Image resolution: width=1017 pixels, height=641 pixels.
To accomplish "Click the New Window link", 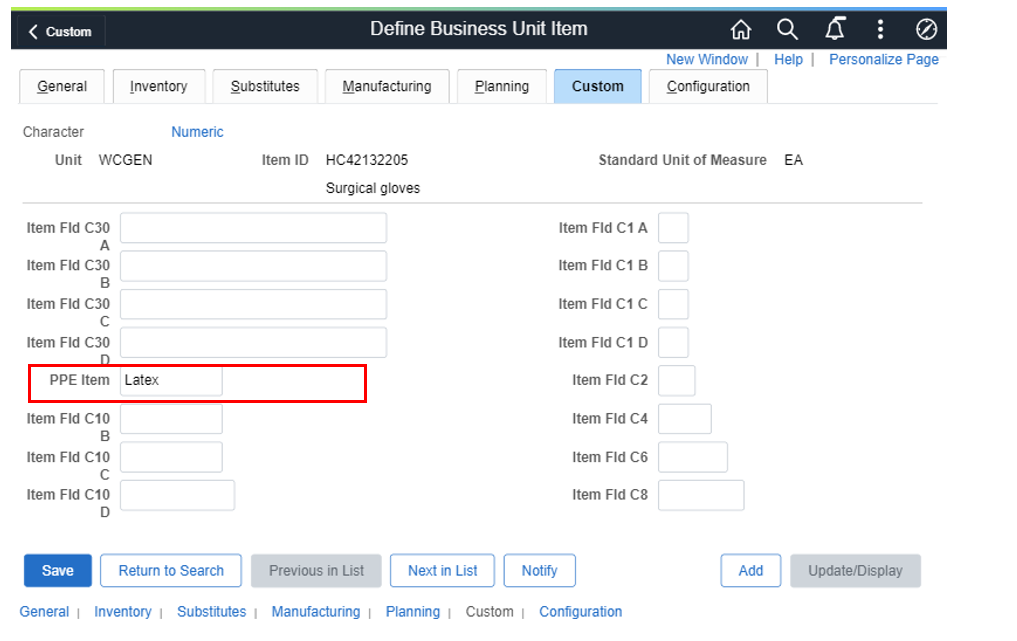I will 707,60.
